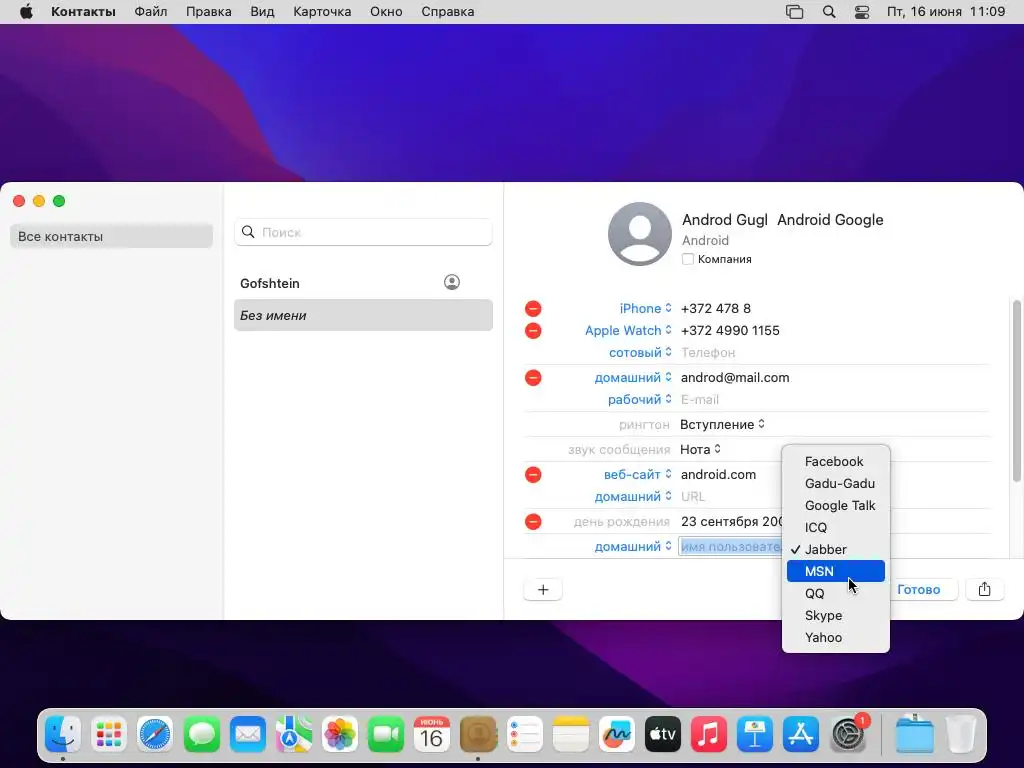
Task: Open Photos app in the Dock
Action: (x=340, y=734)
